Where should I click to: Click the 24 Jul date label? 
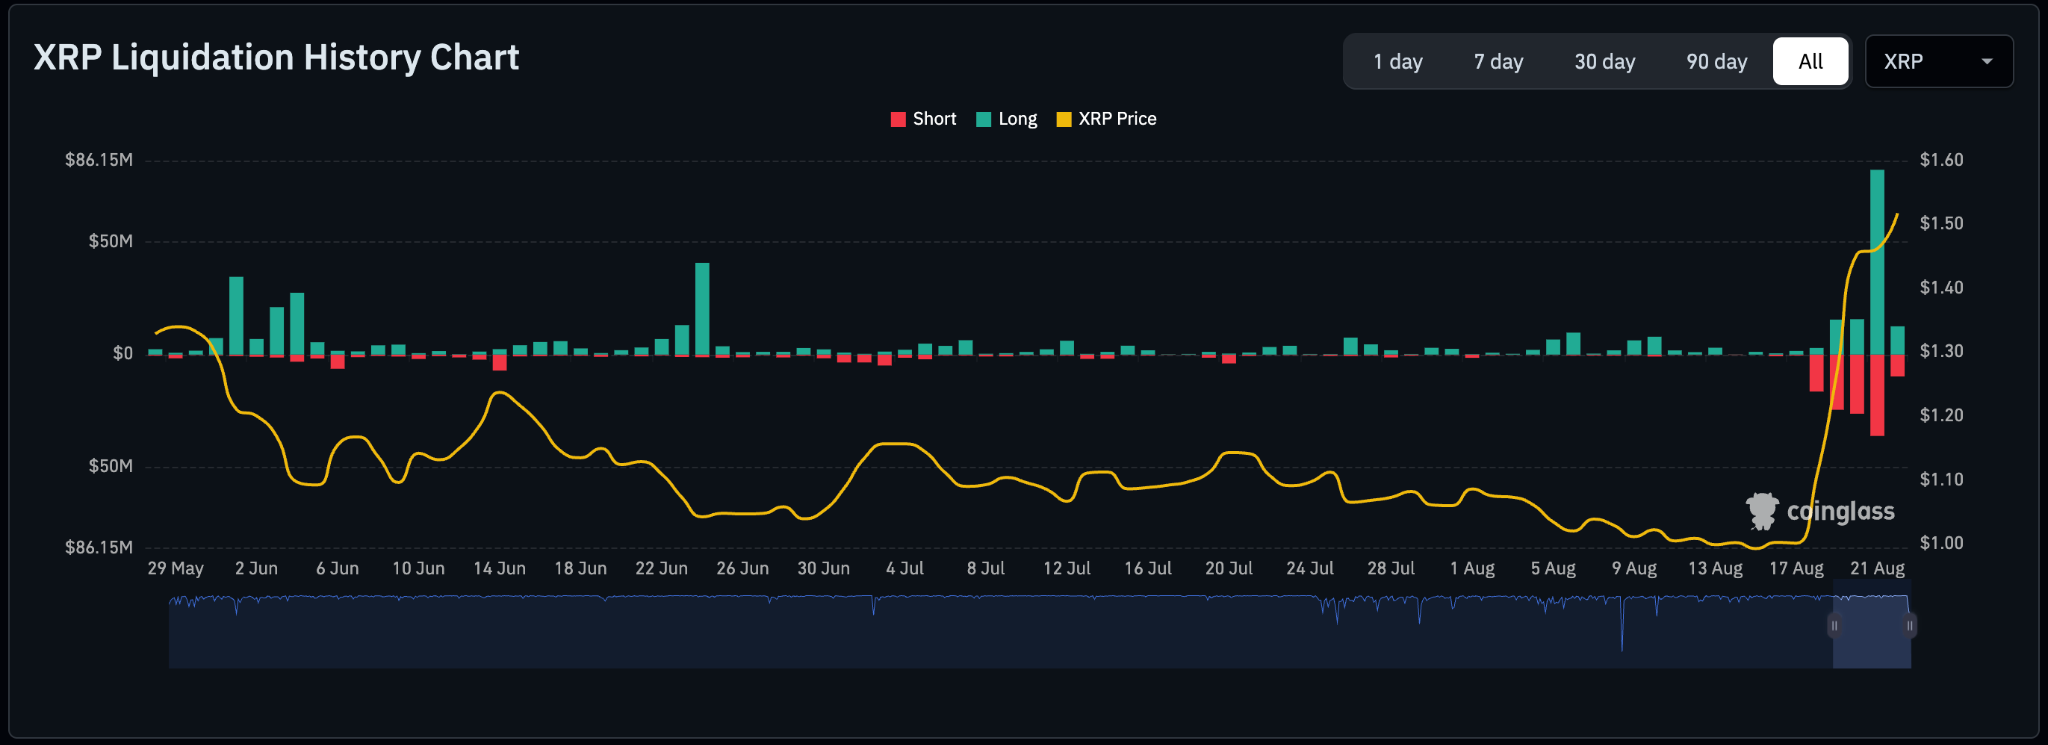1309,569
